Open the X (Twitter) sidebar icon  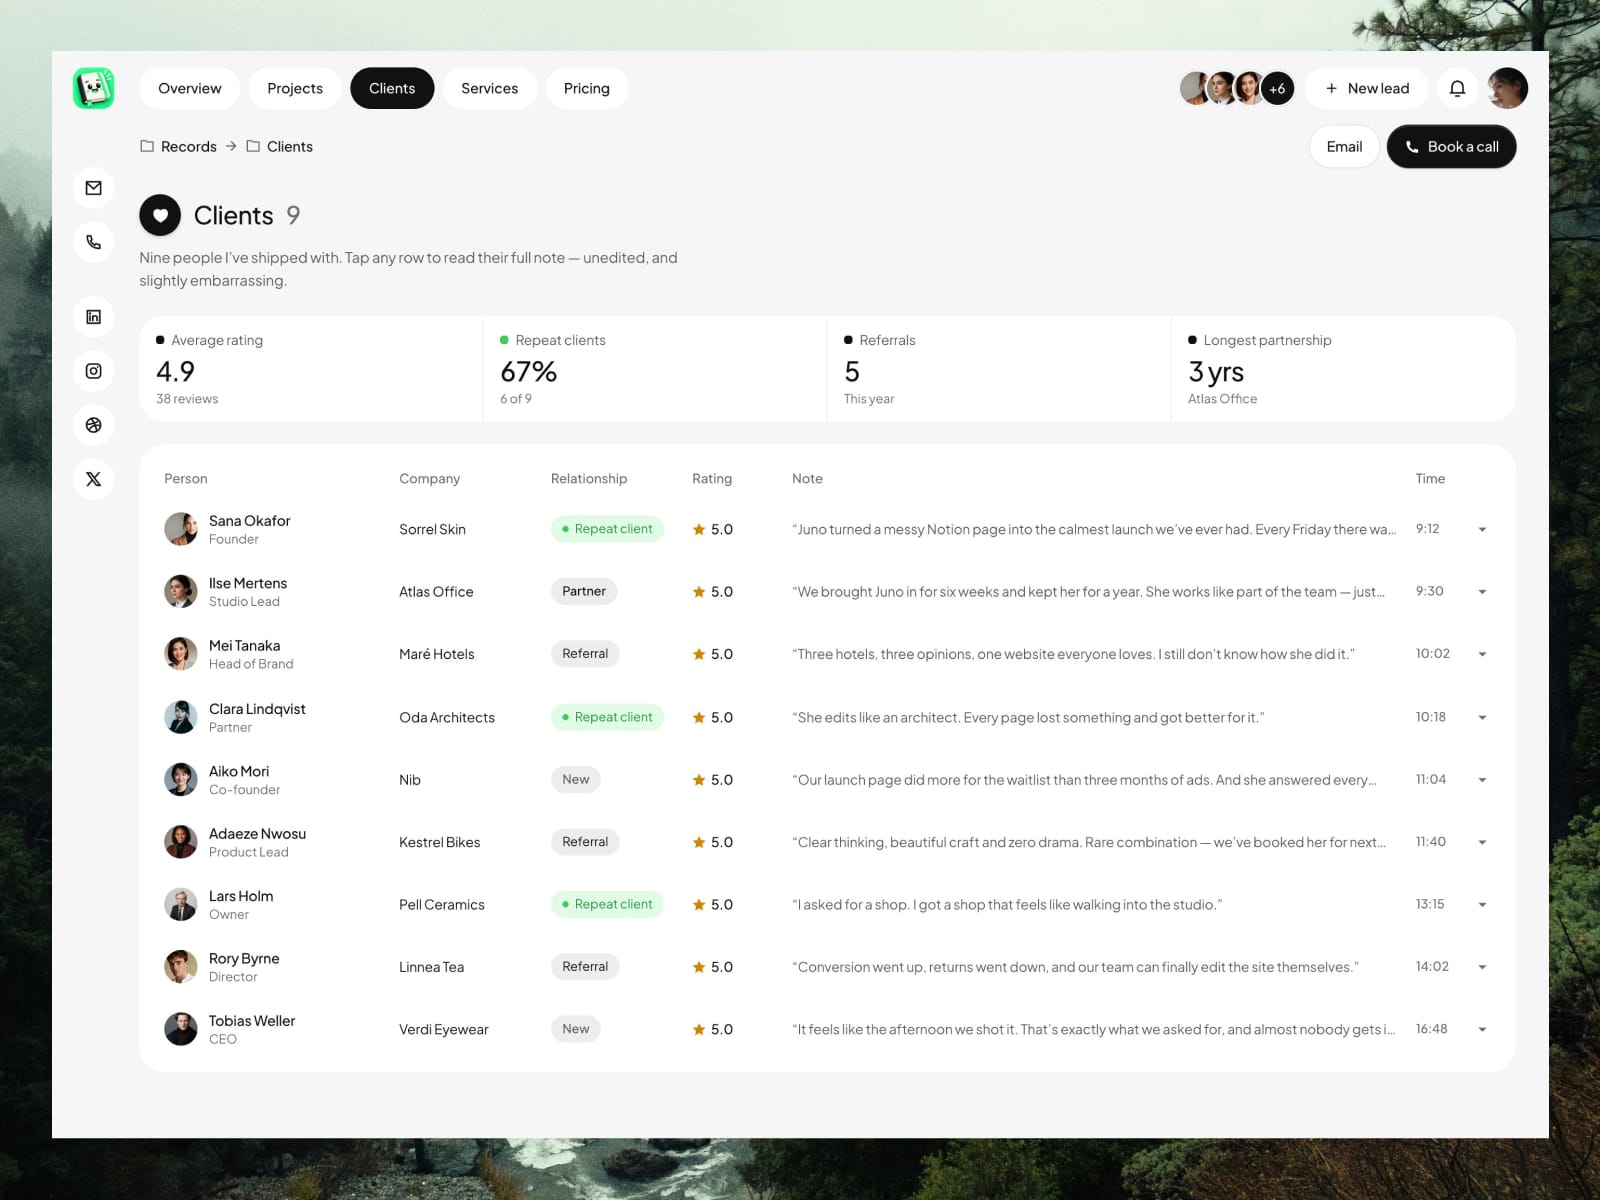(93, 479)
